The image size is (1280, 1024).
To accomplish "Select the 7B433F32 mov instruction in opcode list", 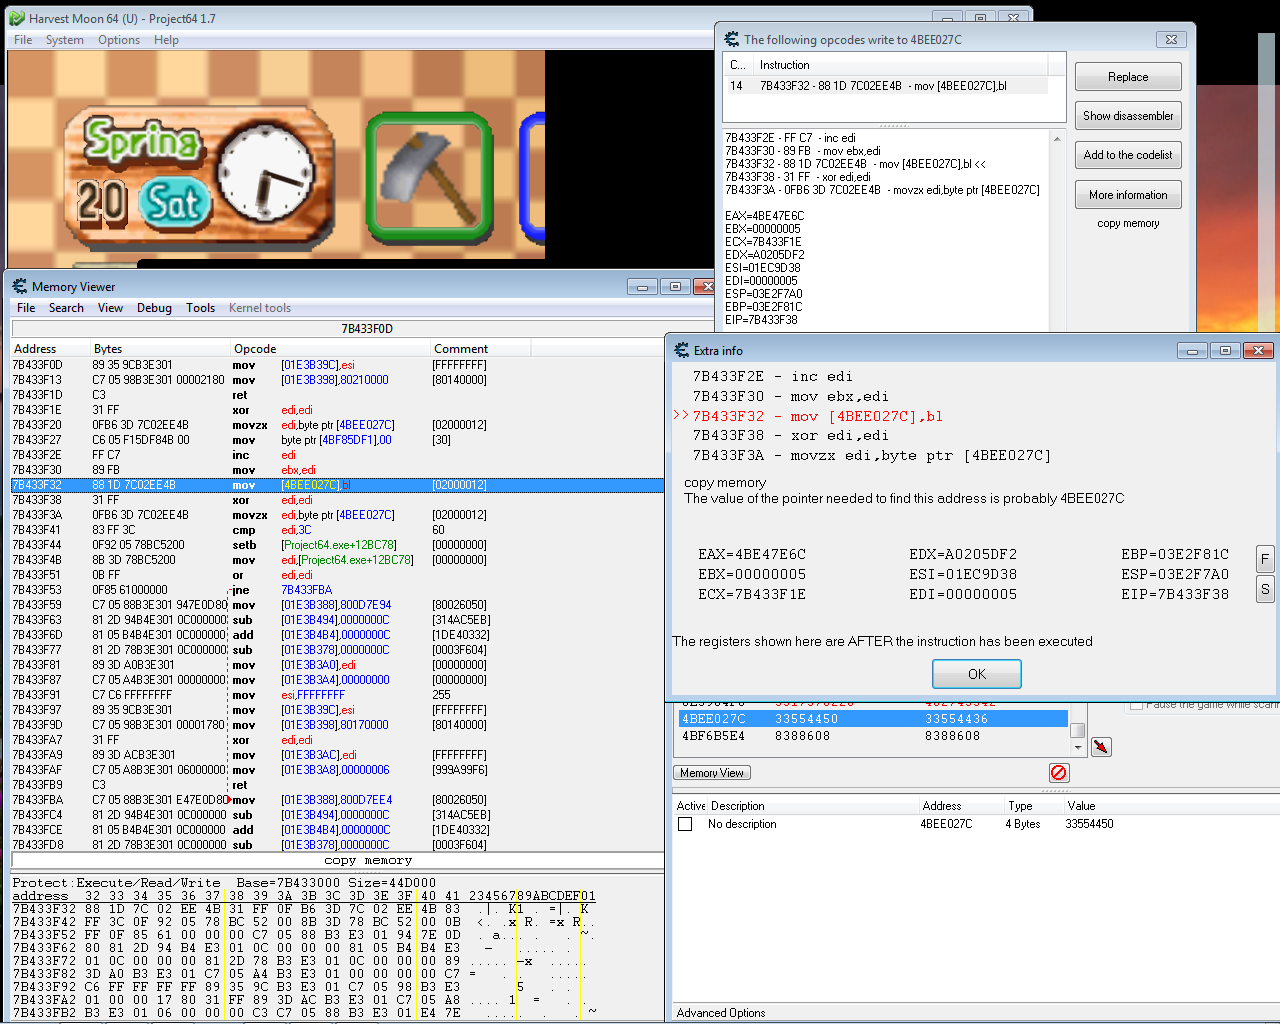I will click(883, 86).
